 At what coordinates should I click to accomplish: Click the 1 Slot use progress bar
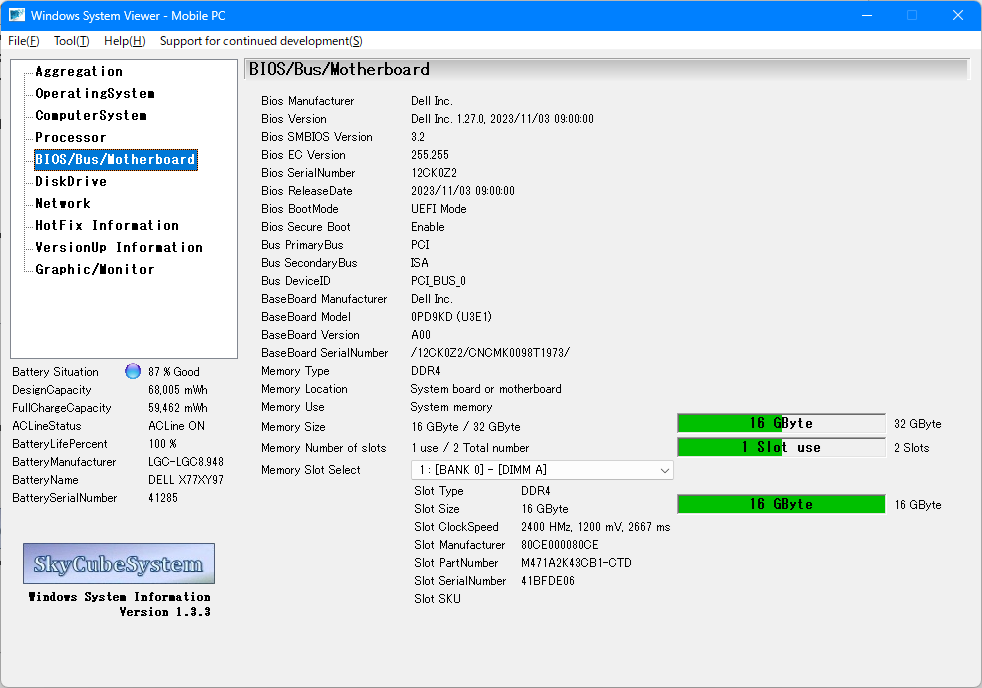pos(781,448)
